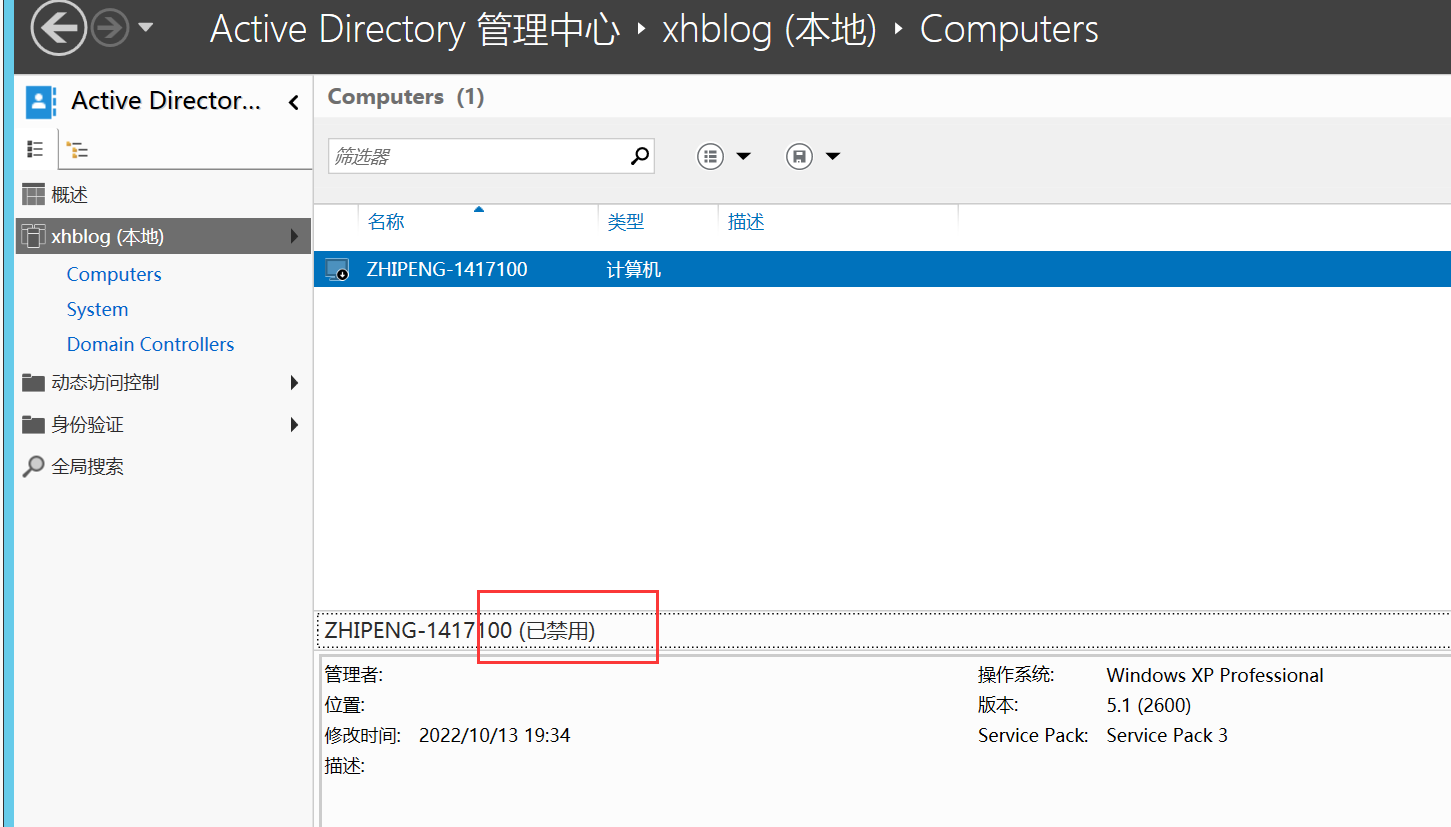Open the System container link
Screen dimensions: 1451x827
pos(97,309)
